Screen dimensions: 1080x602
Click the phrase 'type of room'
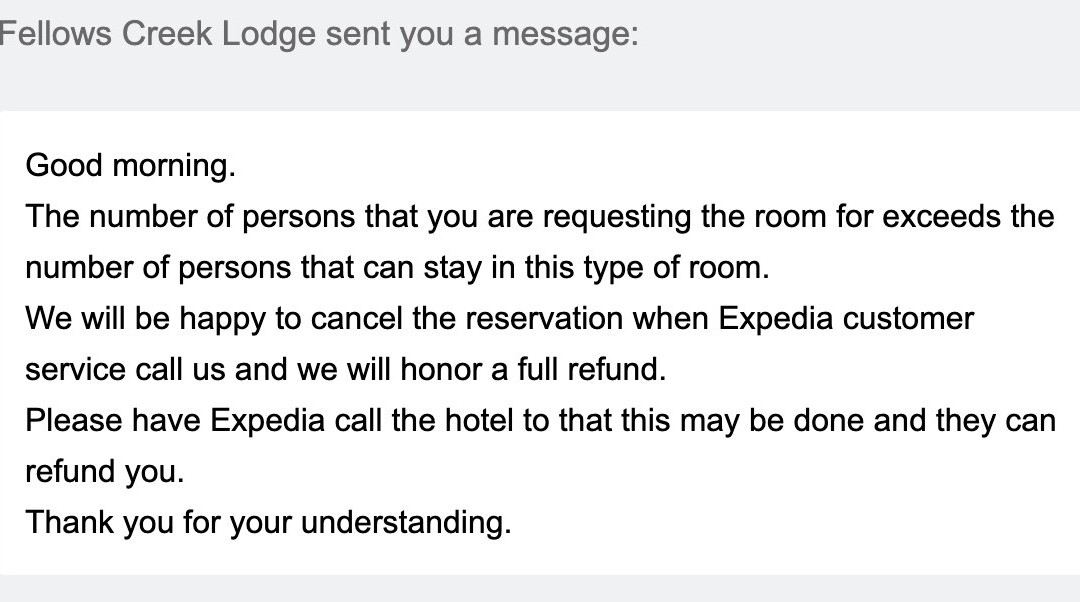click(x=680, y=268)
